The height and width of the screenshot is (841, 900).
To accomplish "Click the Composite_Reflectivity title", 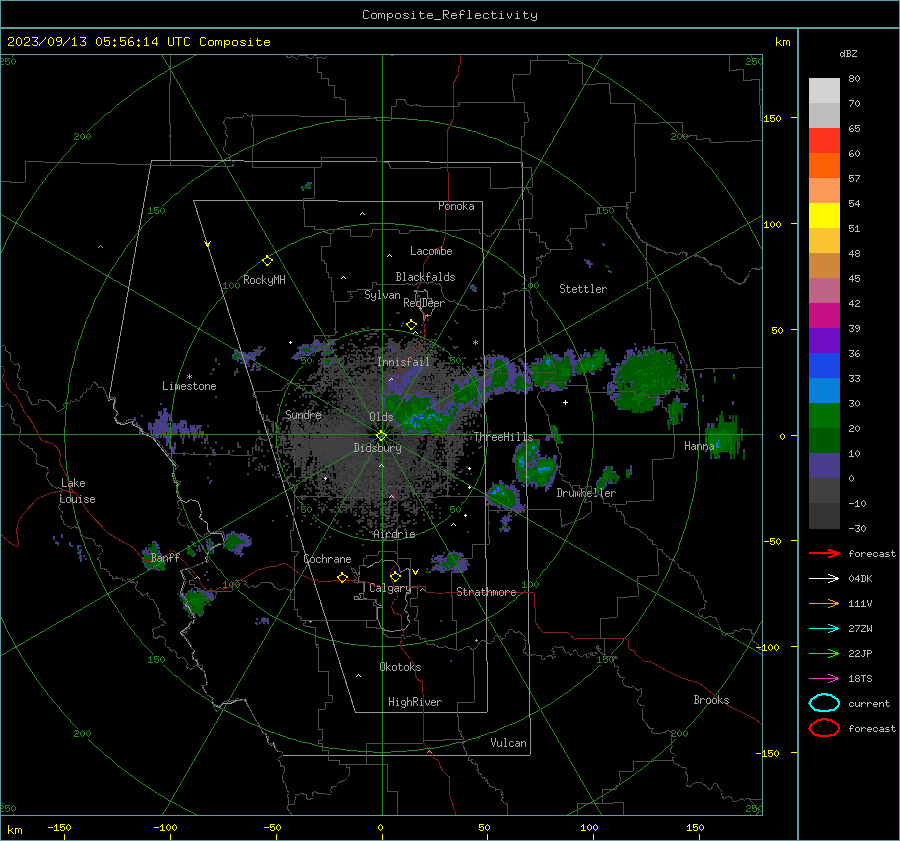I will (x=450, y=15).
